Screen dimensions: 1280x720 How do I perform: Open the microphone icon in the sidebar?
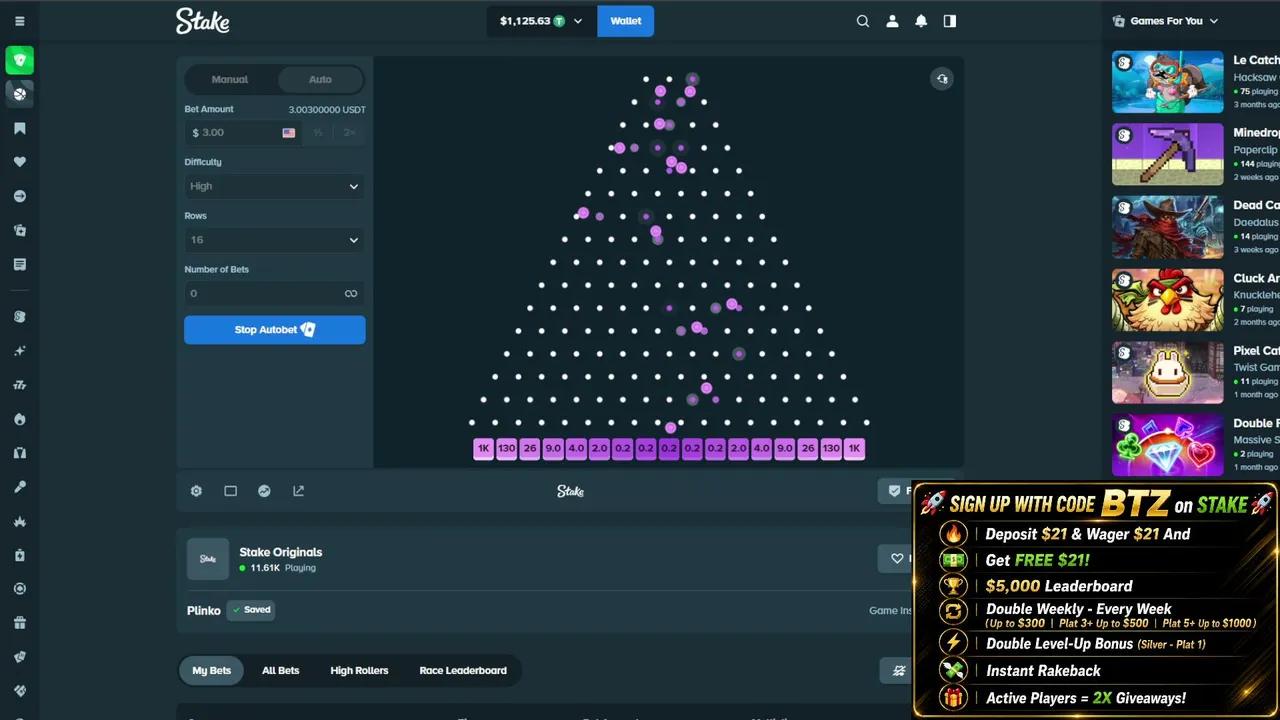[x=19, y=487]
